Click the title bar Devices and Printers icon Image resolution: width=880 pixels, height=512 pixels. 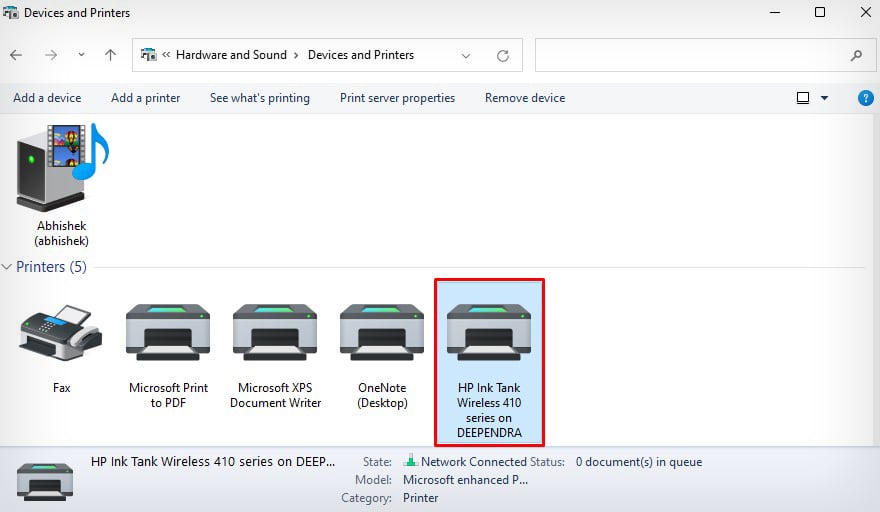(11, 12)
